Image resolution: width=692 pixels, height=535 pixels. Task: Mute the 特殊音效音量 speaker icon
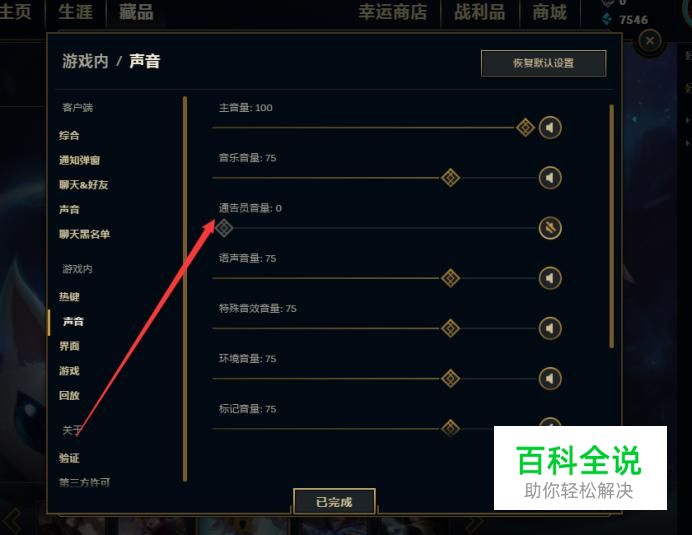550,328
